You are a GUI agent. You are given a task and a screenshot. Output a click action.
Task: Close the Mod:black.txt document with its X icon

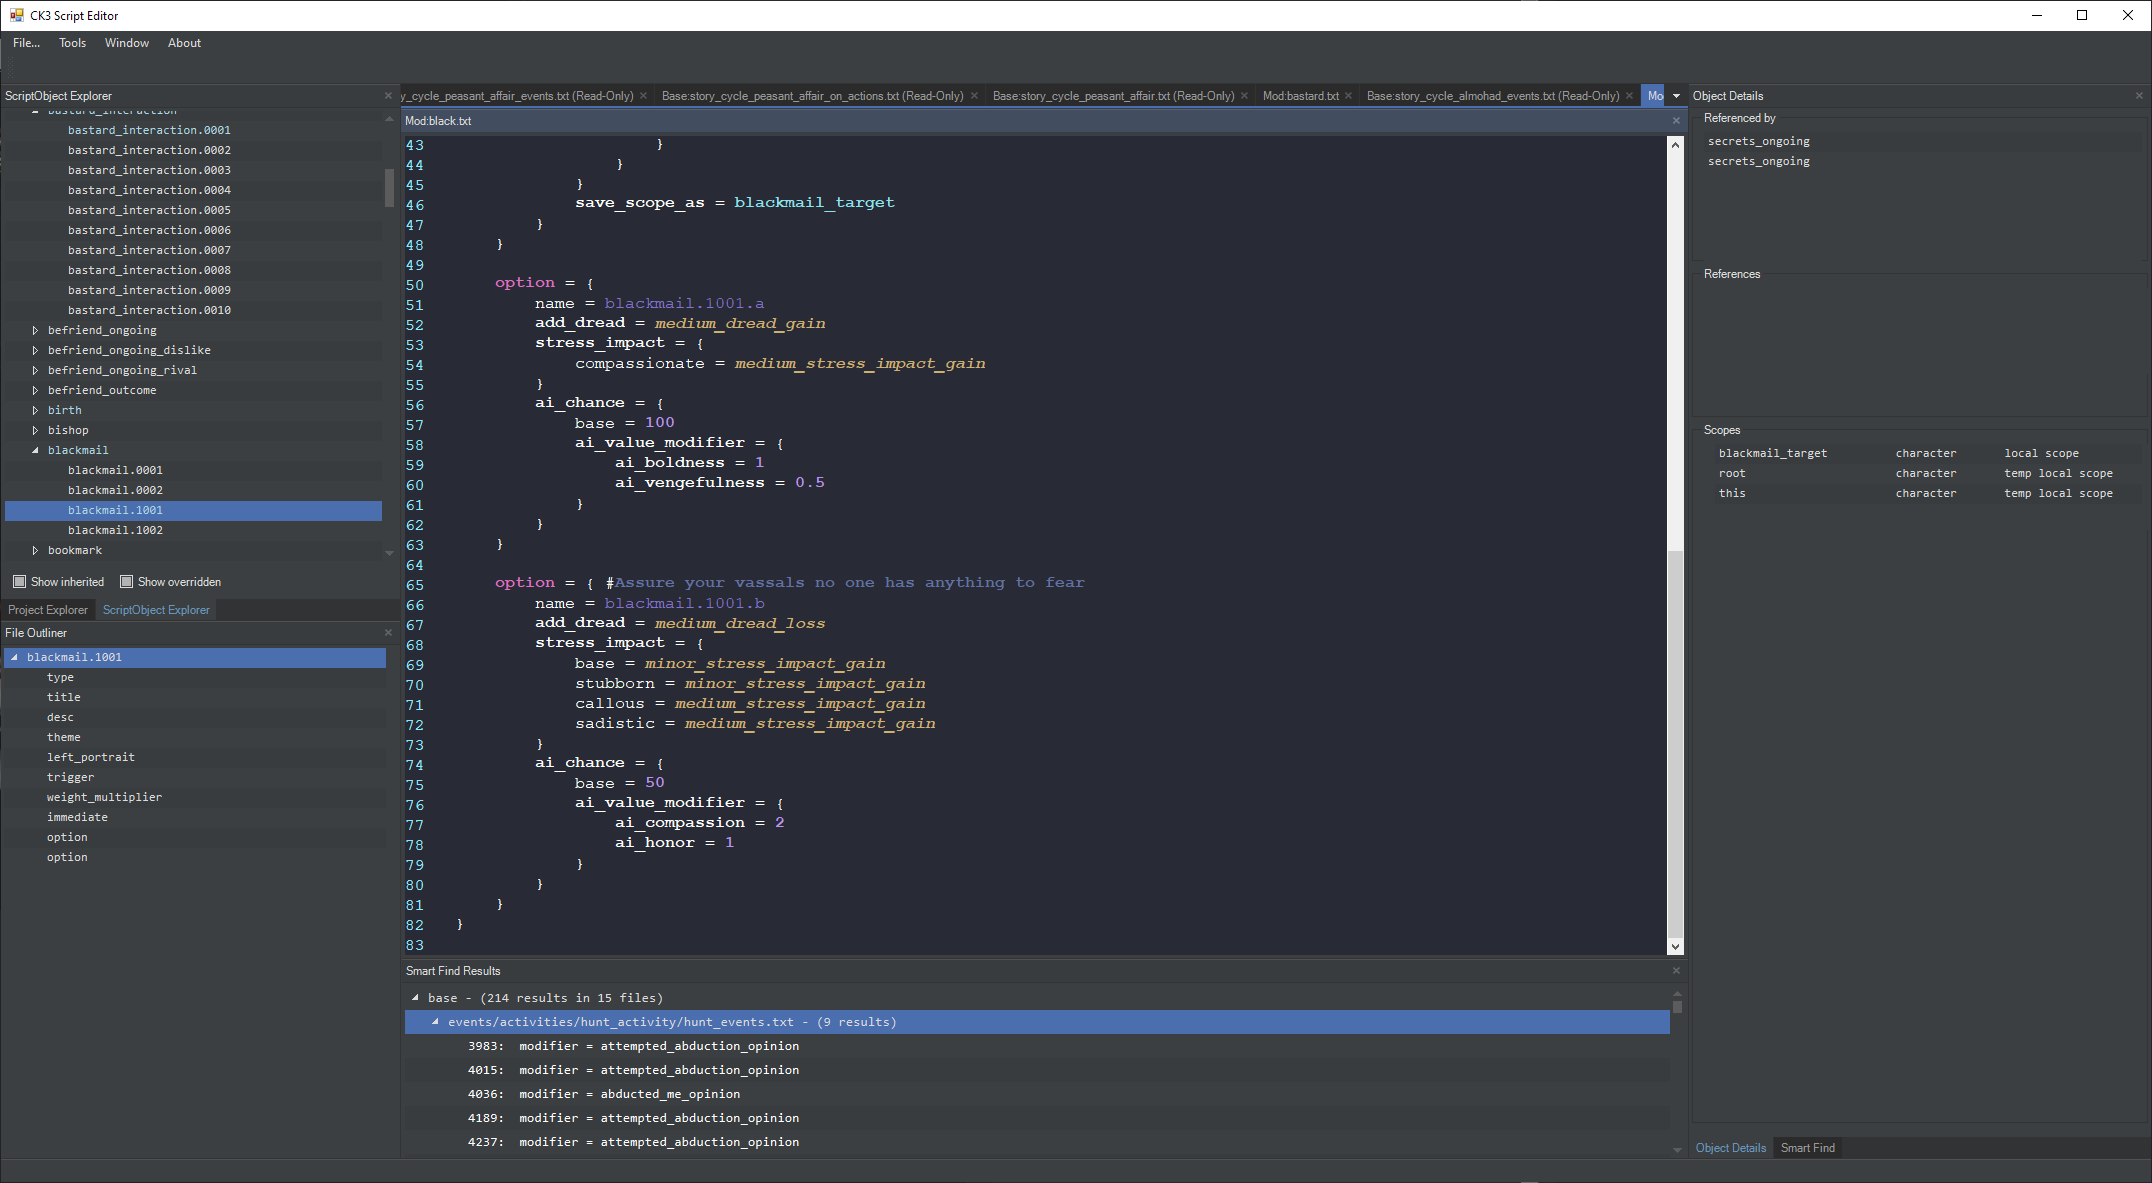pos(1675,120)
